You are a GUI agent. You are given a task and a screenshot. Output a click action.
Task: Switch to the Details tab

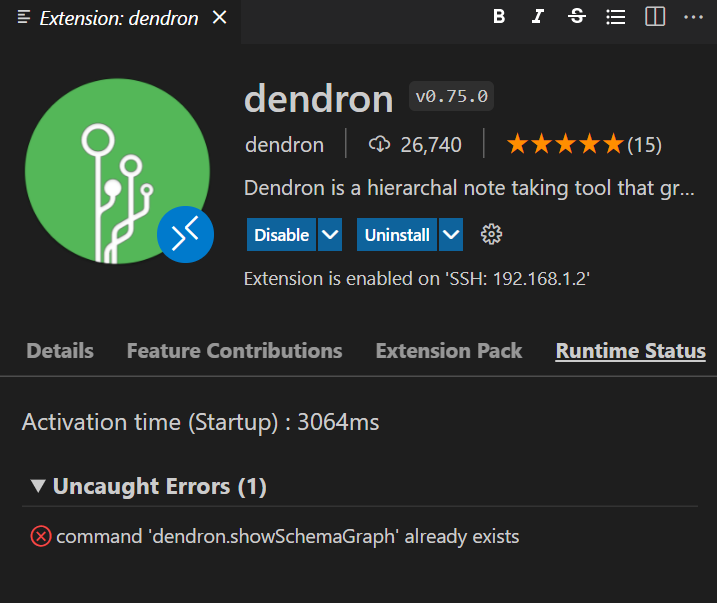click(60, 351)
